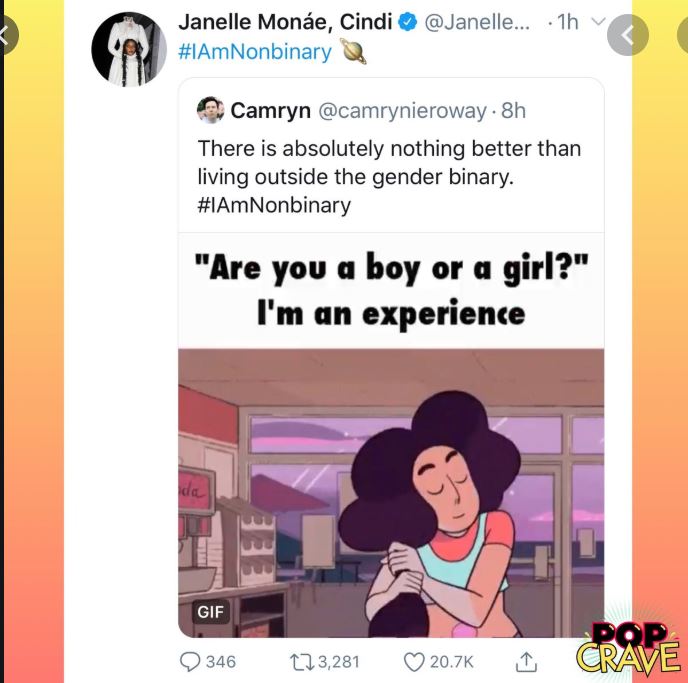Open the share upload icon

coord(526,662)
